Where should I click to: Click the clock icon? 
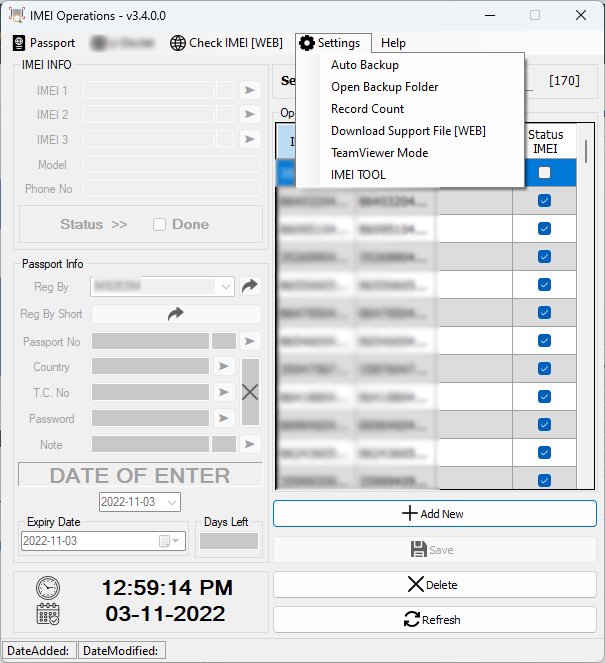(x=48, y=588)
